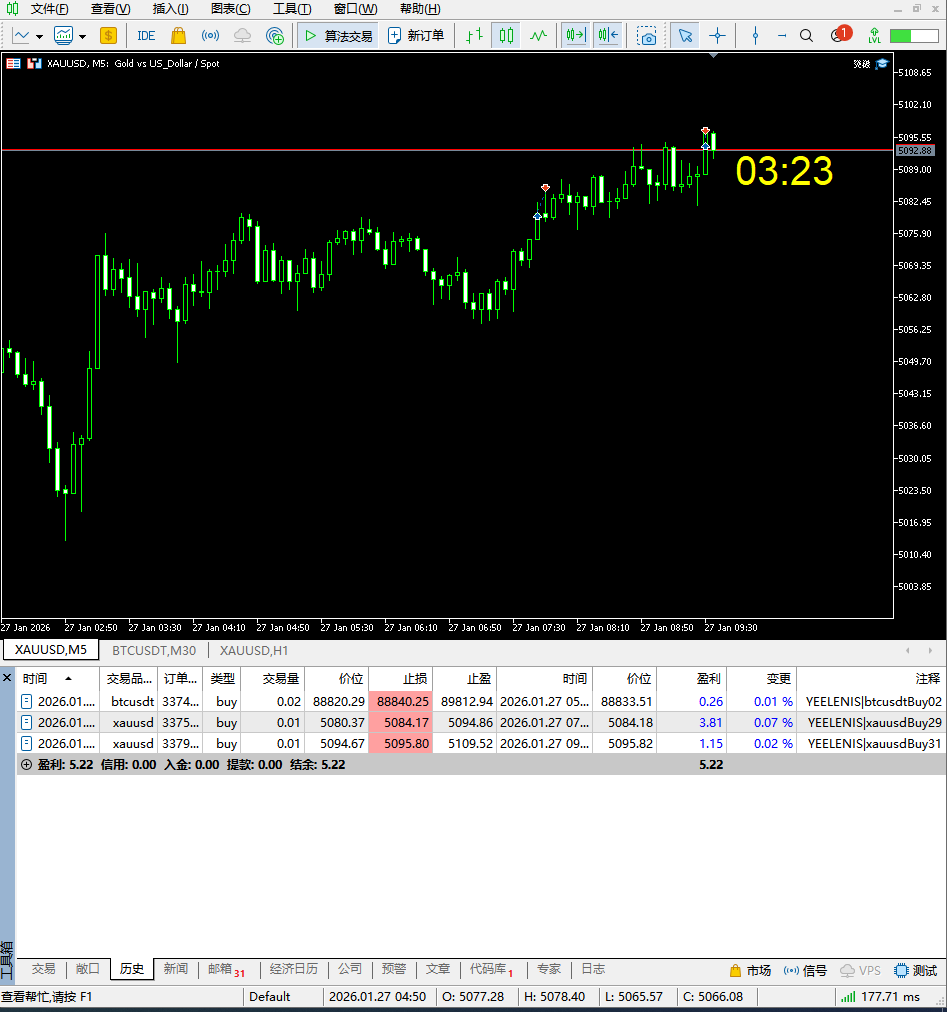Open the 文件(F) menu
Viewport: 947px width, 1012px height.
click(49, 9)
